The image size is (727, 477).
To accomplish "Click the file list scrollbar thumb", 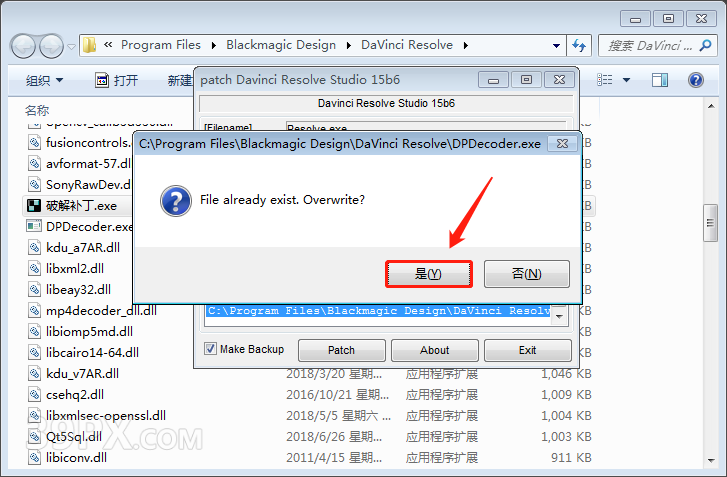I will [x=710, y=223].
